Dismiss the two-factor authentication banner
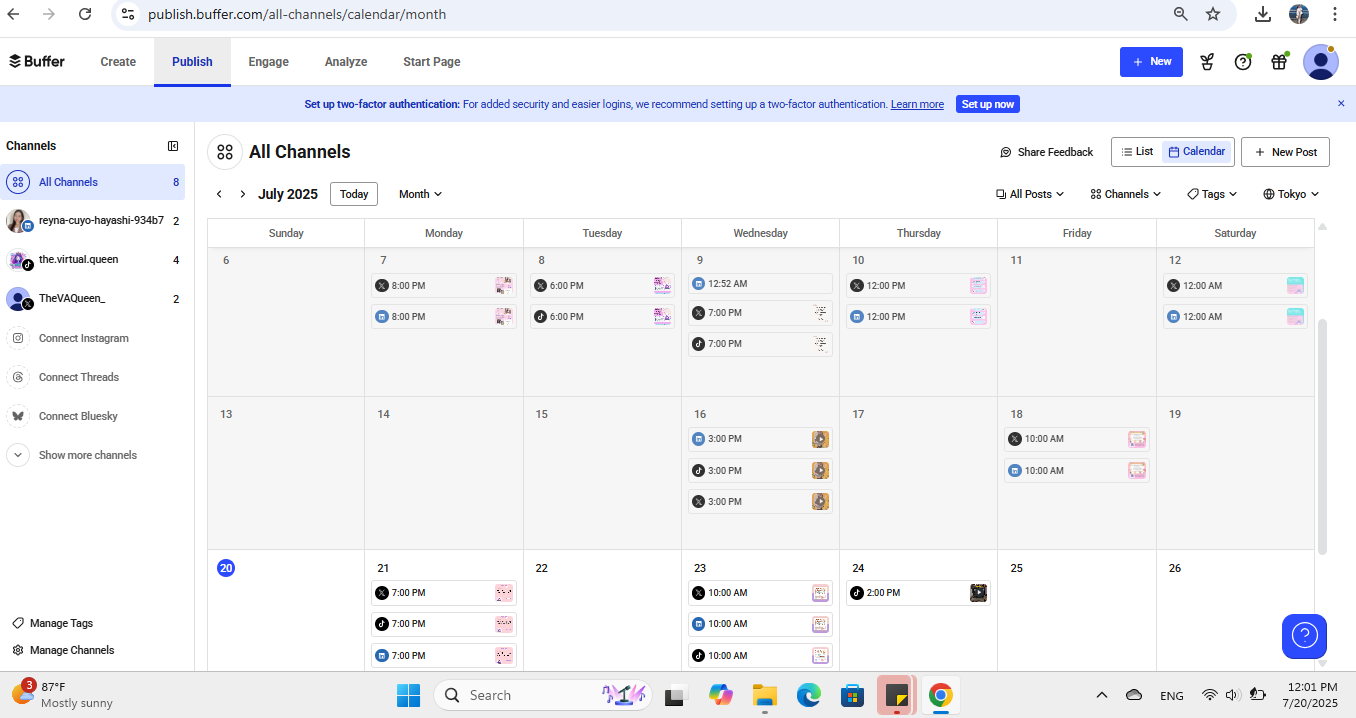 (1341, 103)
